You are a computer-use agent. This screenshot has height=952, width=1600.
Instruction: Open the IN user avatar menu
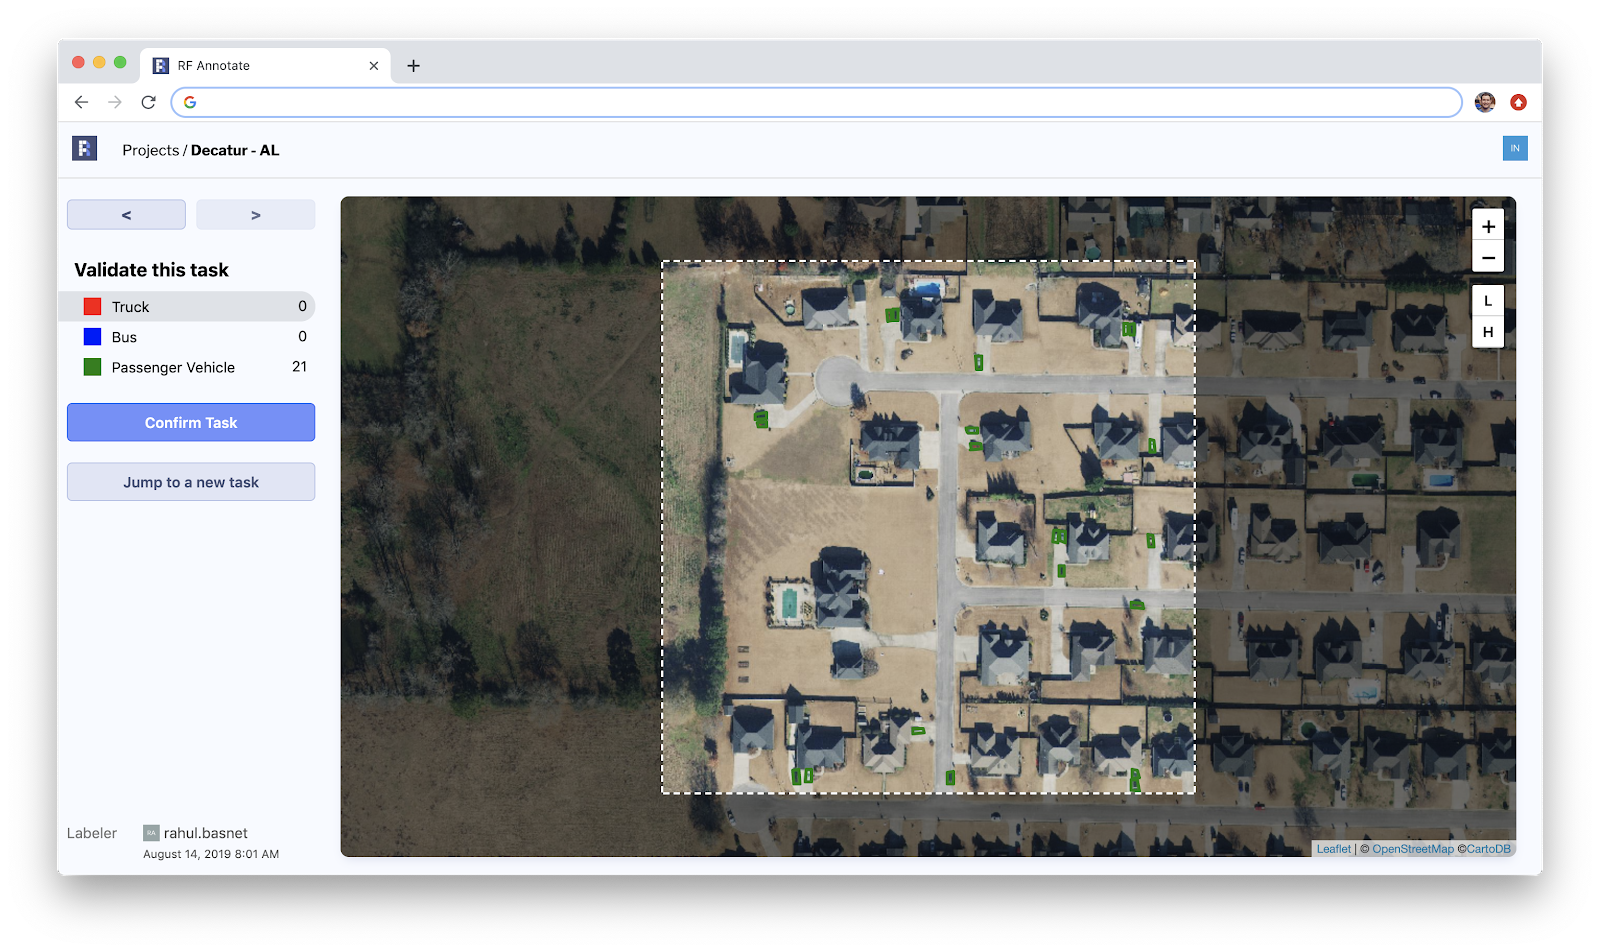(1515, 148)
